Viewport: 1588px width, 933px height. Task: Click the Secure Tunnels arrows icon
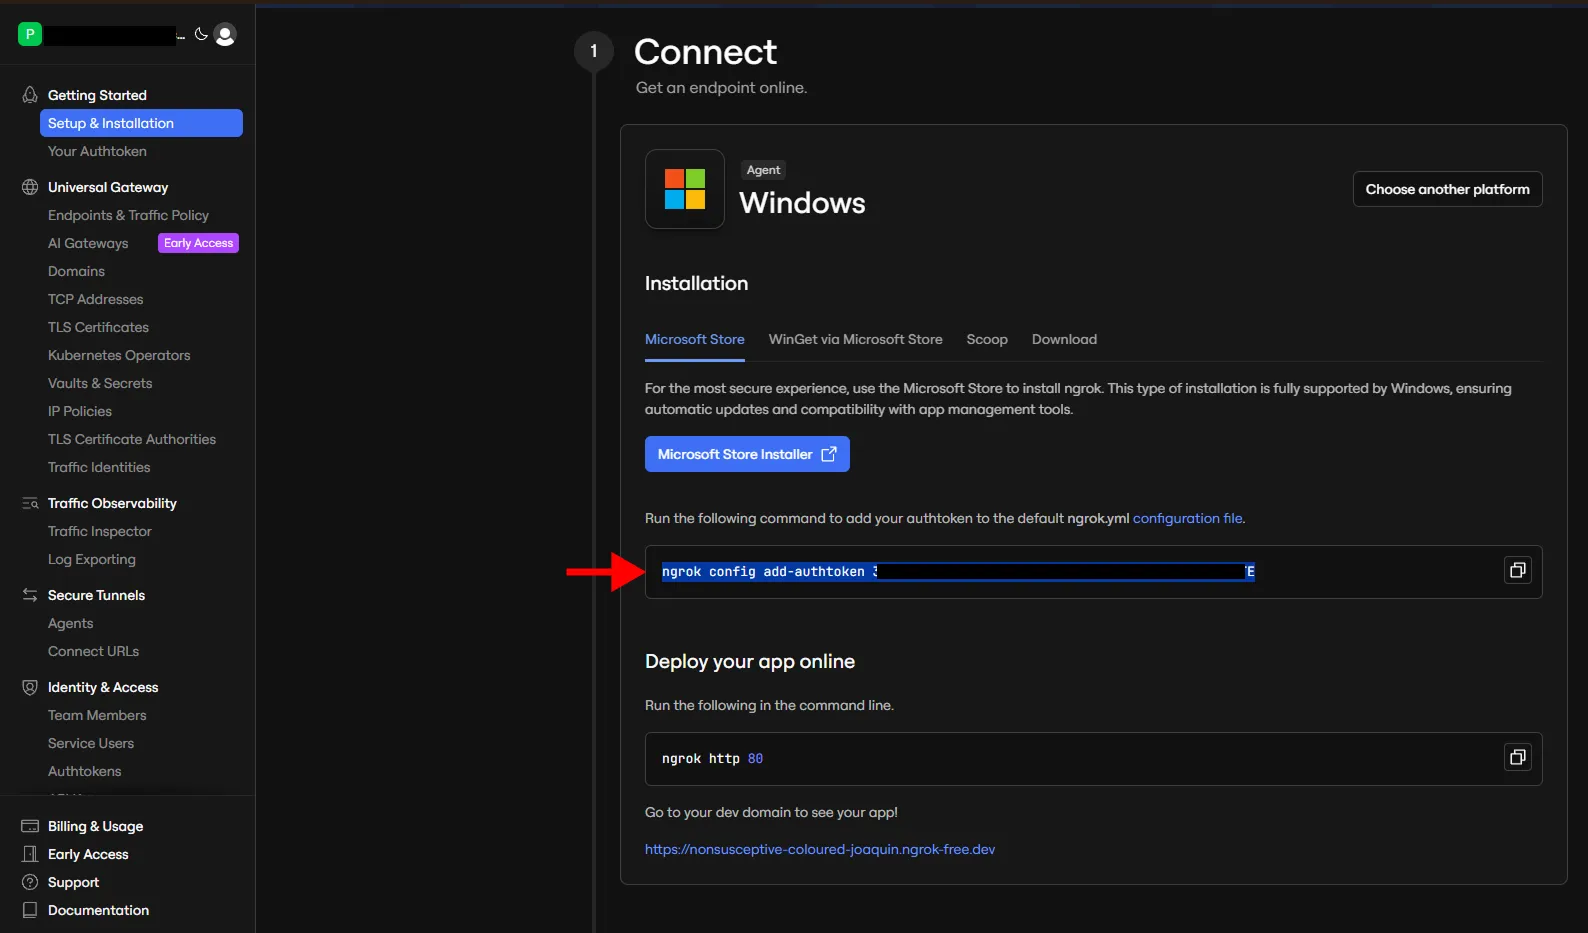coord(30,595)
